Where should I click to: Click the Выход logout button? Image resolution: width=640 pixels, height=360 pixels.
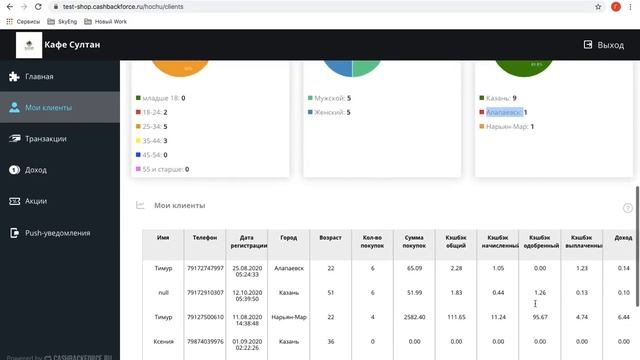604,45
